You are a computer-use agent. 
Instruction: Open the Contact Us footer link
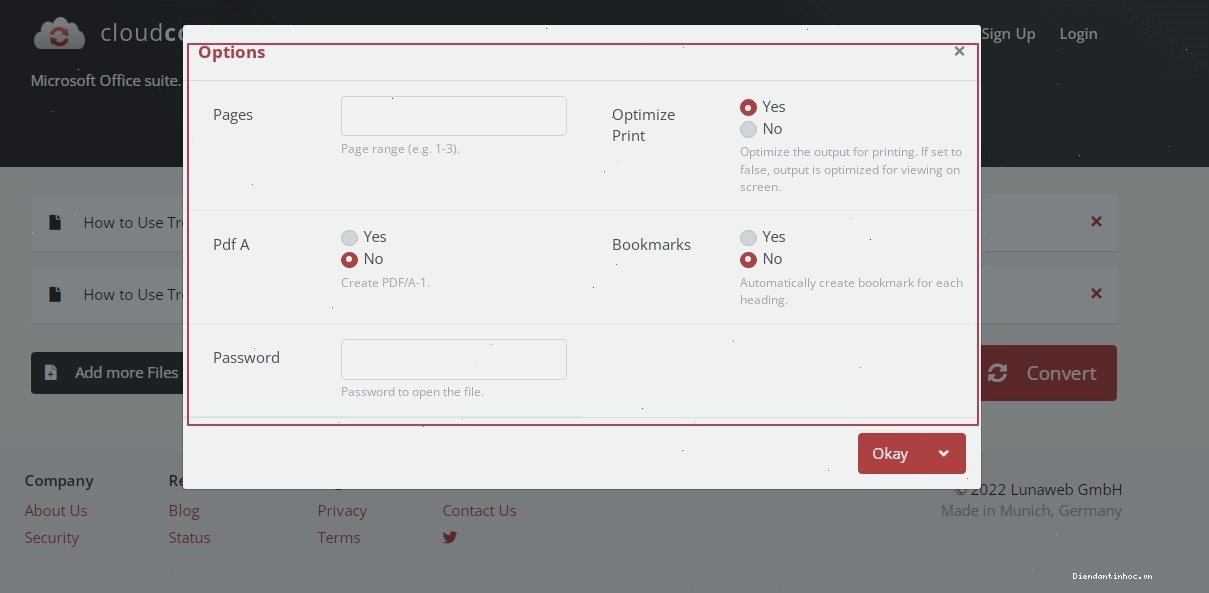[x=479, y=510]
